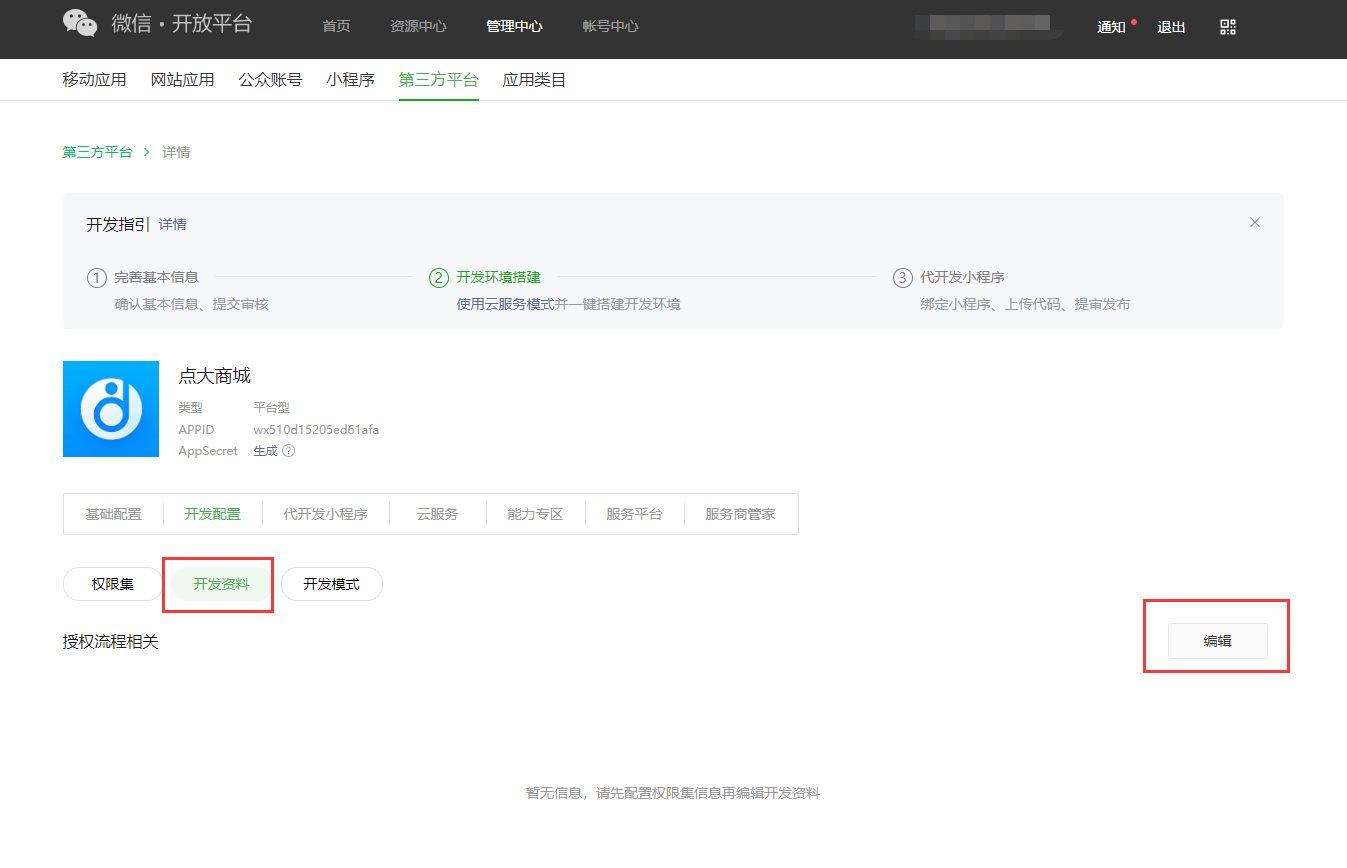Image resolution: width=1347 pixels, height=868 pixels.
Task: Switch to 移动应用 tab
Action: (94, 80)
